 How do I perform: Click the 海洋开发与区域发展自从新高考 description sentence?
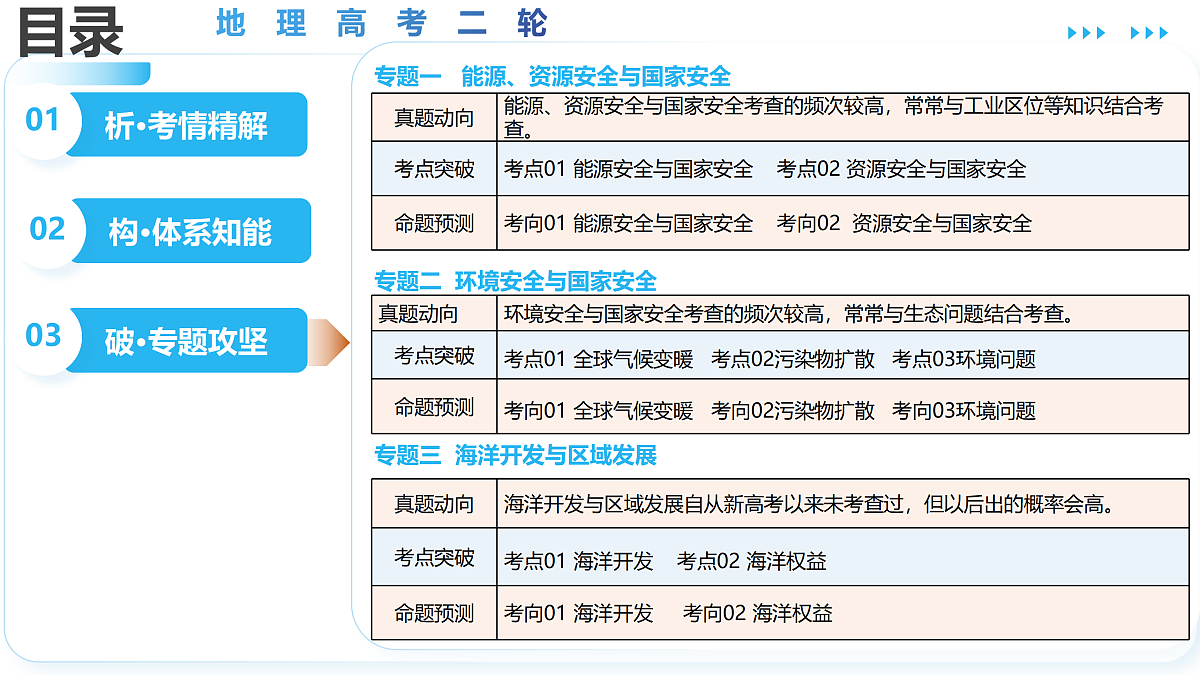coord(809,504)
